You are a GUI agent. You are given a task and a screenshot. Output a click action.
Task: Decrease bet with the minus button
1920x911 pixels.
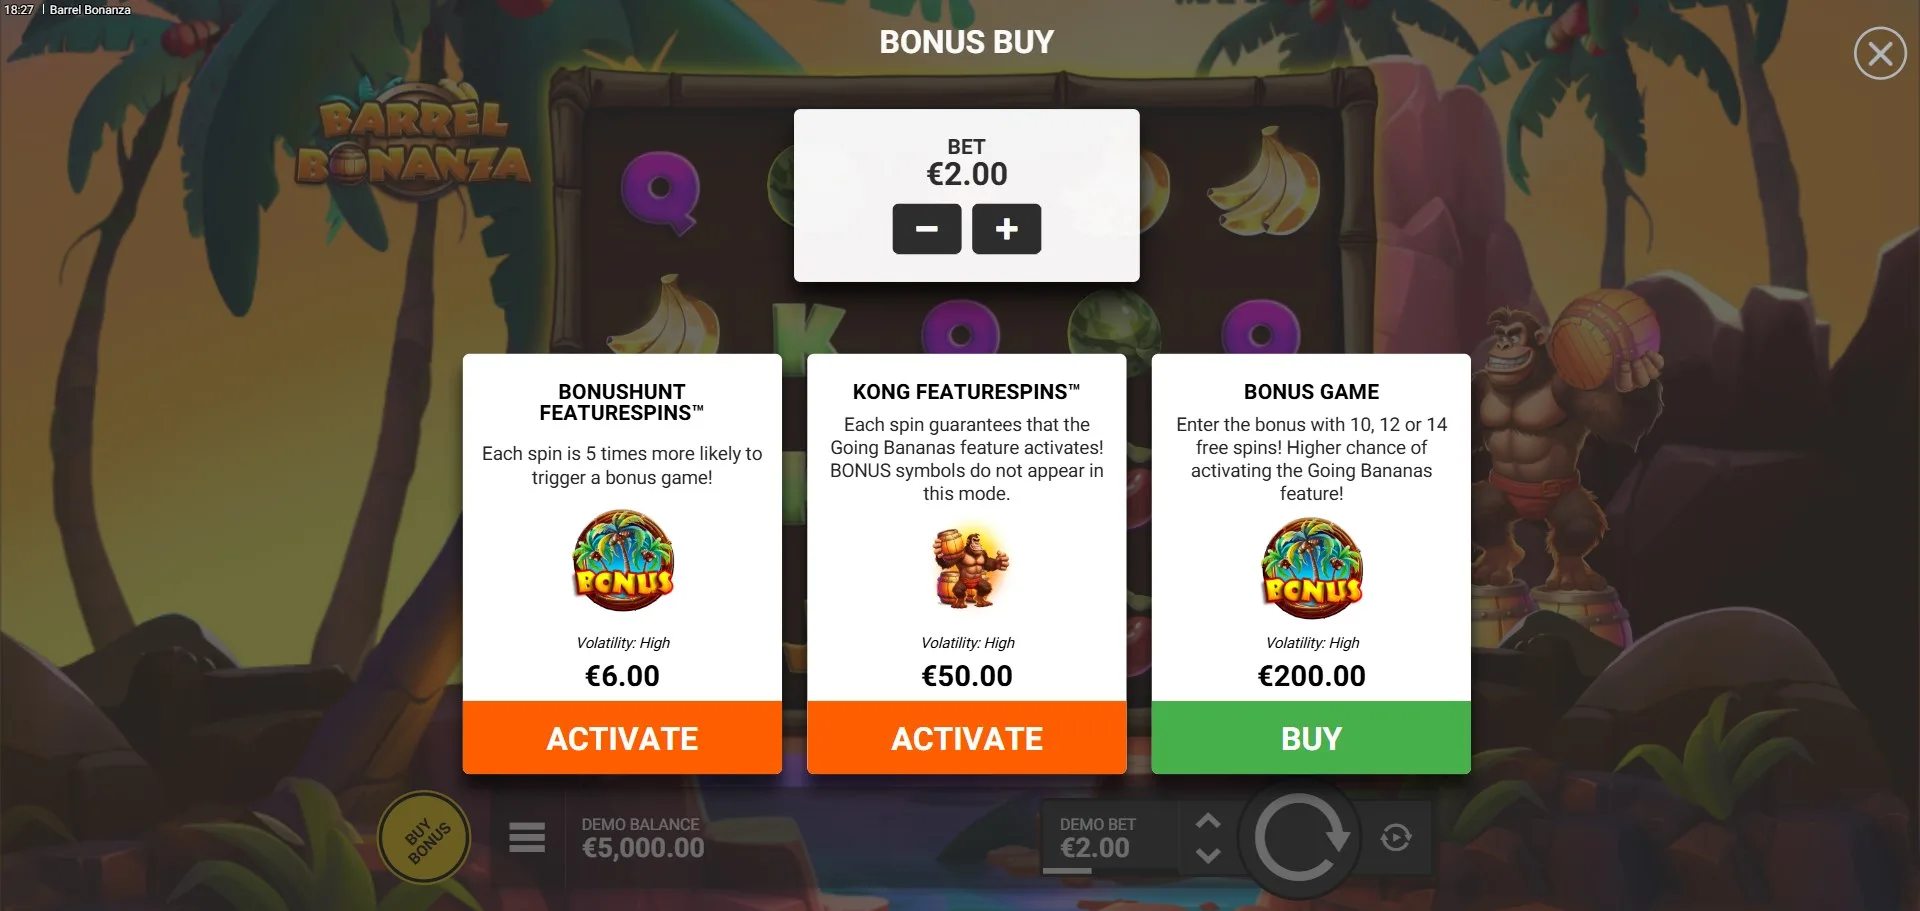(x=927, y=229)
